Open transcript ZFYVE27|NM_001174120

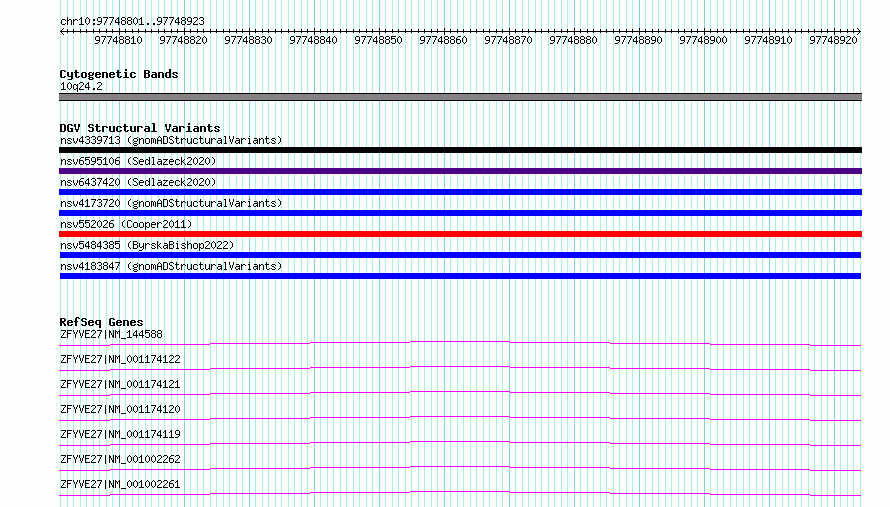tap(120, 409)
